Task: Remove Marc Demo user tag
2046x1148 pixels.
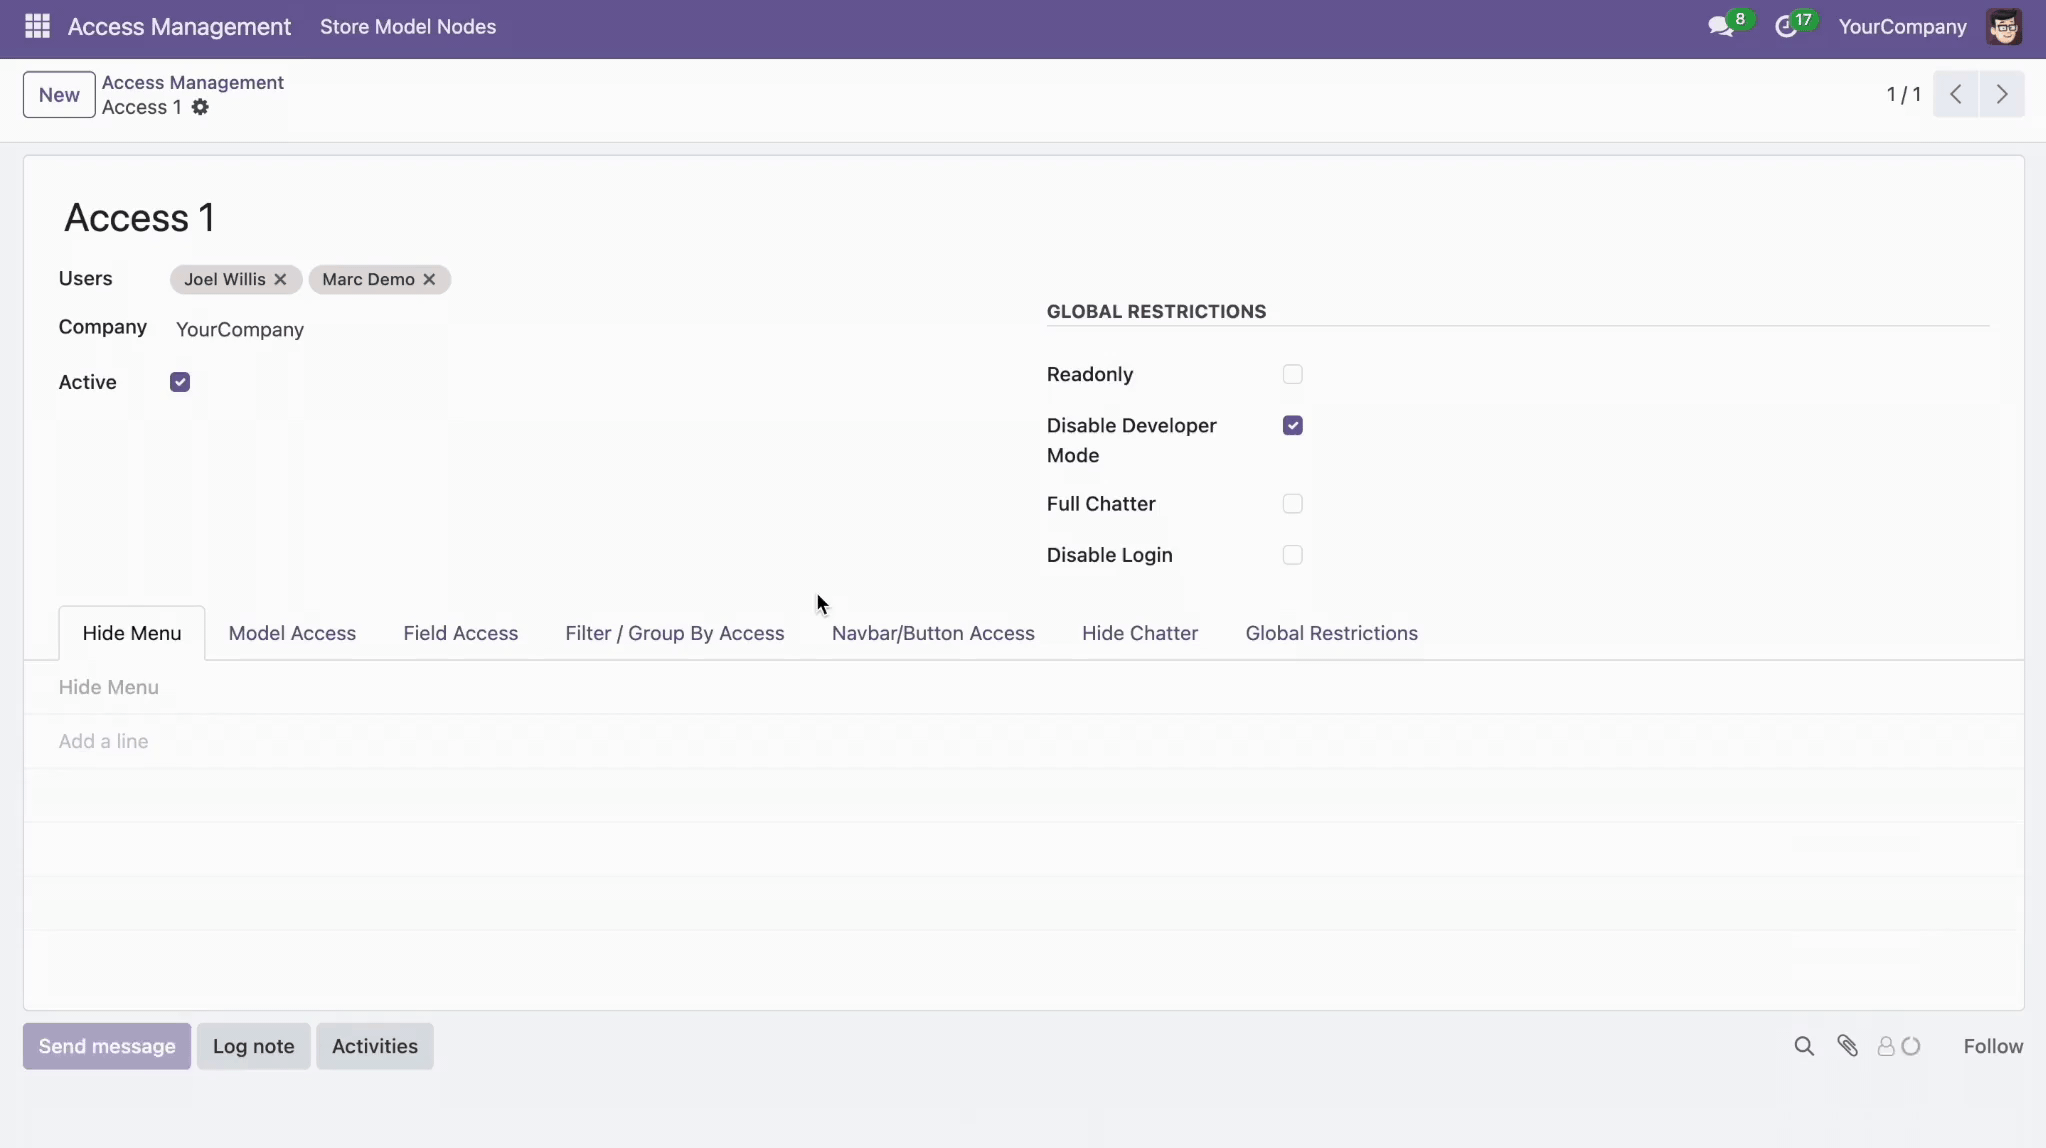Action: point(429,280)
